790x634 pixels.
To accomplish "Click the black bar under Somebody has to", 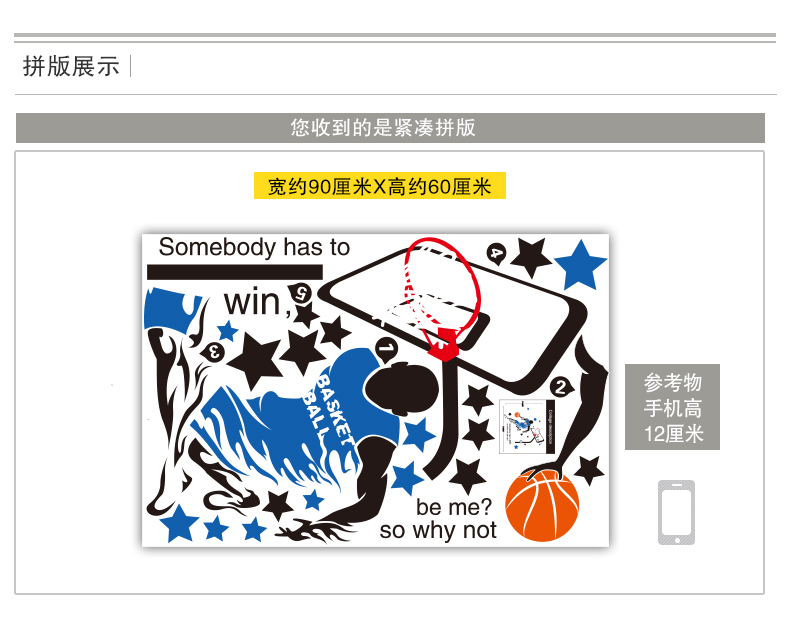I will point(235,272).
